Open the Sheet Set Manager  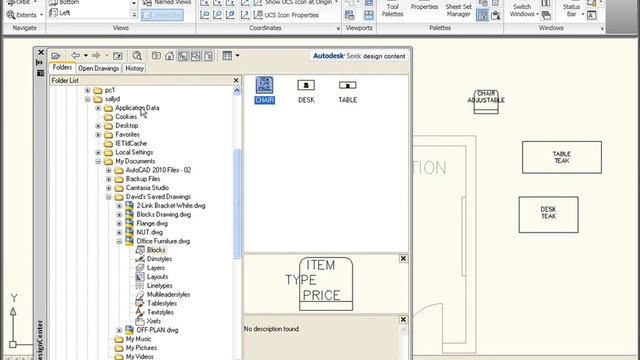[x=459, y=10]
